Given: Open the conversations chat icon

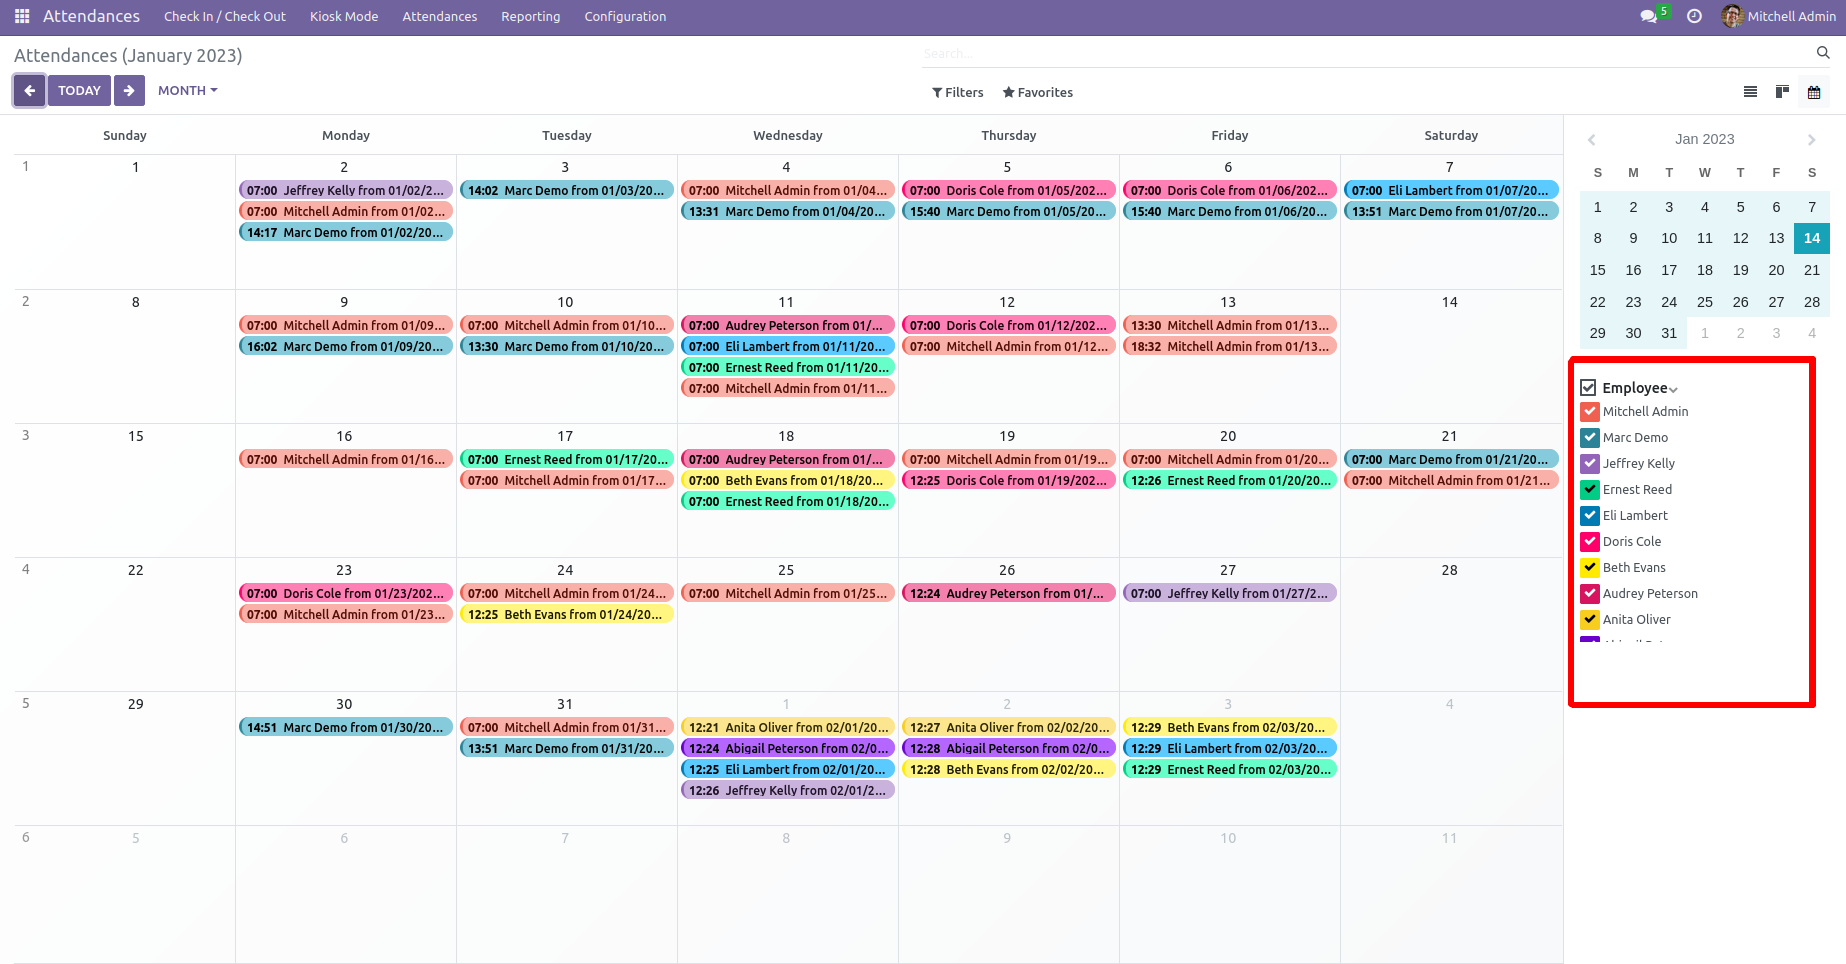Looking at the screenshot, I should [x=1649, y=16].
